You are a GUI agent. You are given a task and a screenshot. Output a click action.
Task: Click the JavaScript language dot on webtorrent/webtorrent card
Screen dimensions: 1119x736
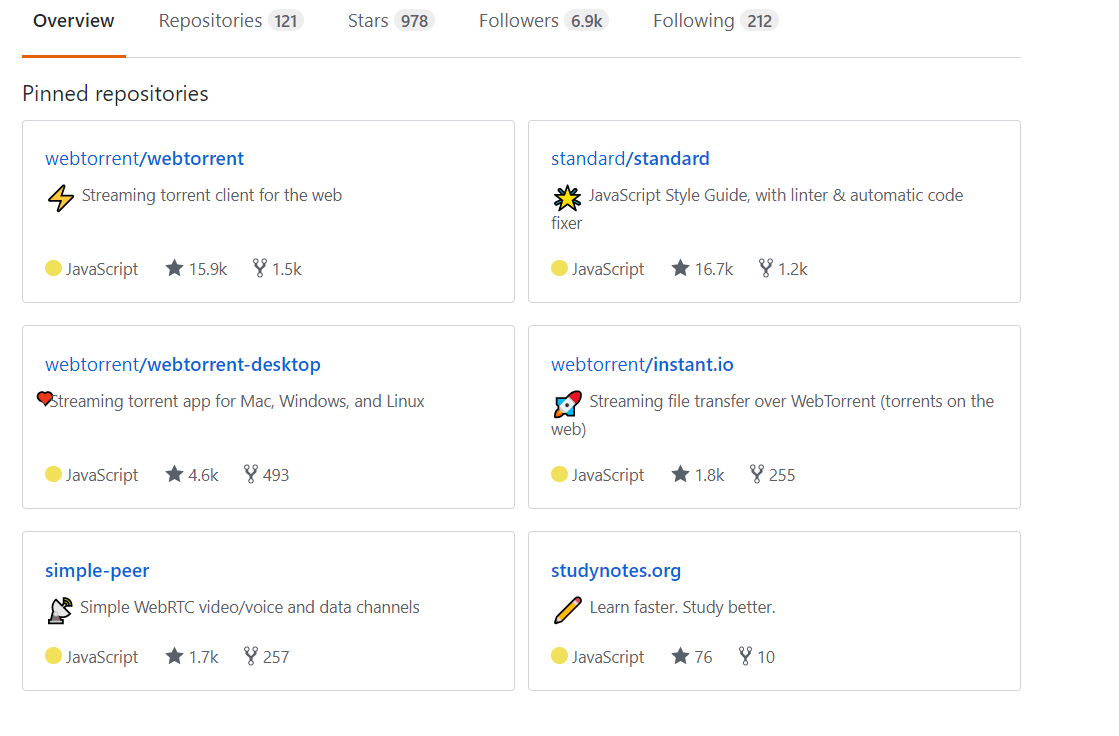click(x=53, y=268)
